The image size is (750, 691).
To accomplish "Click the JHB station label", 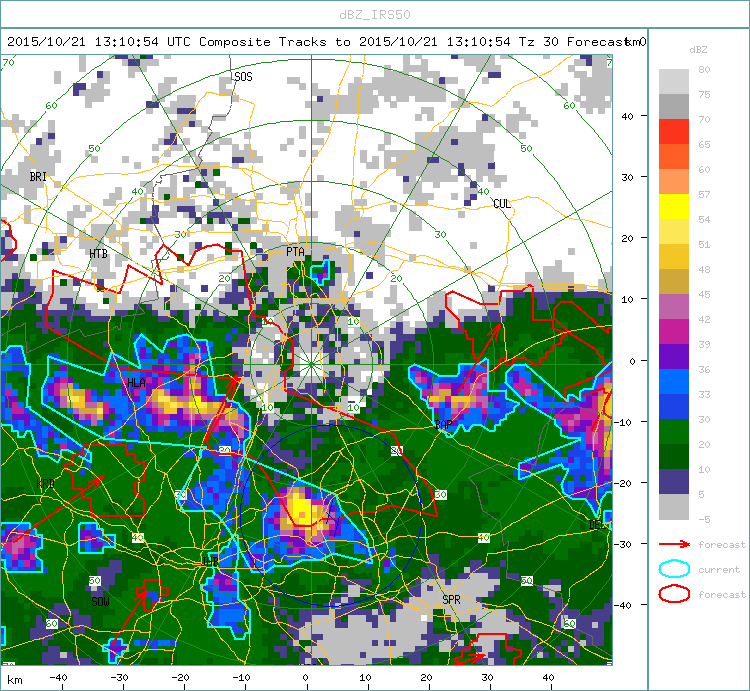I will pyautogui.click(x=210, y=561).
